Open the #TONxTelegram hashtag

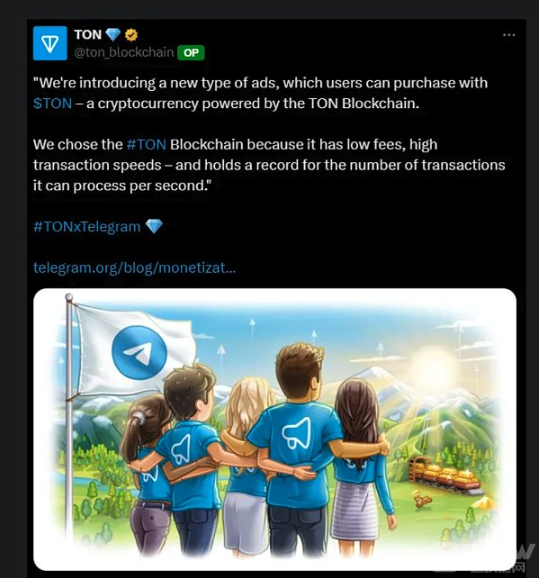(87, 226)
